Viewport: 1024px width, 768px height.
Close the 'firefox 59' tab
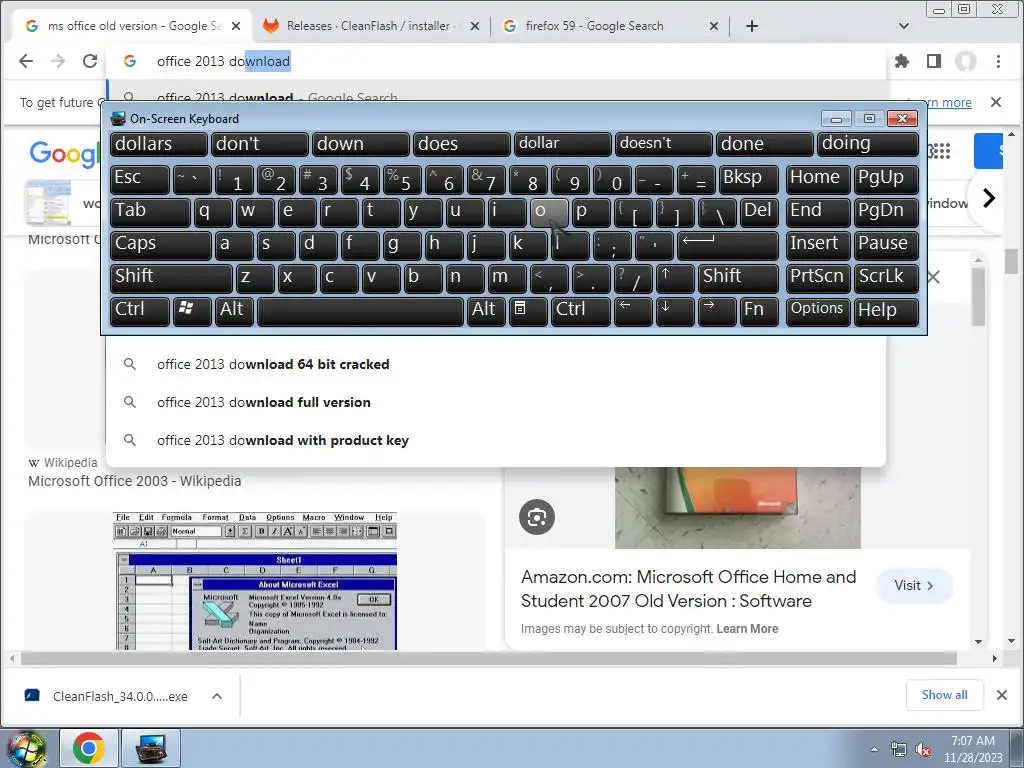click(x=714, y=26)
